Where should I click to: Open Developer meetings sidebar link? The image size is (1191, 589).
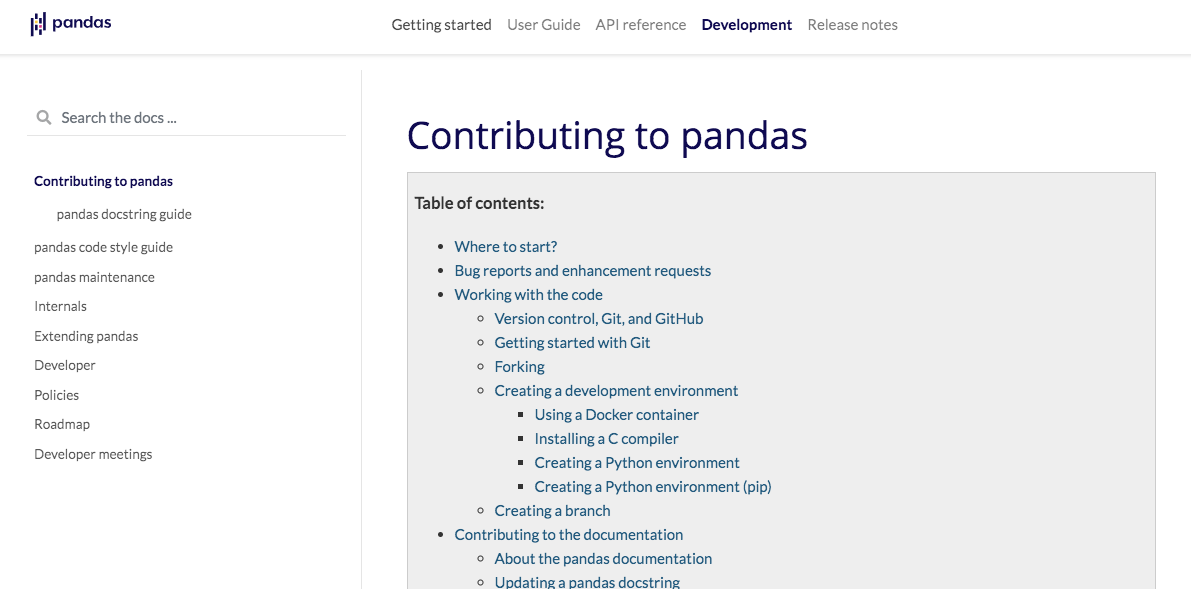(93, 454)
